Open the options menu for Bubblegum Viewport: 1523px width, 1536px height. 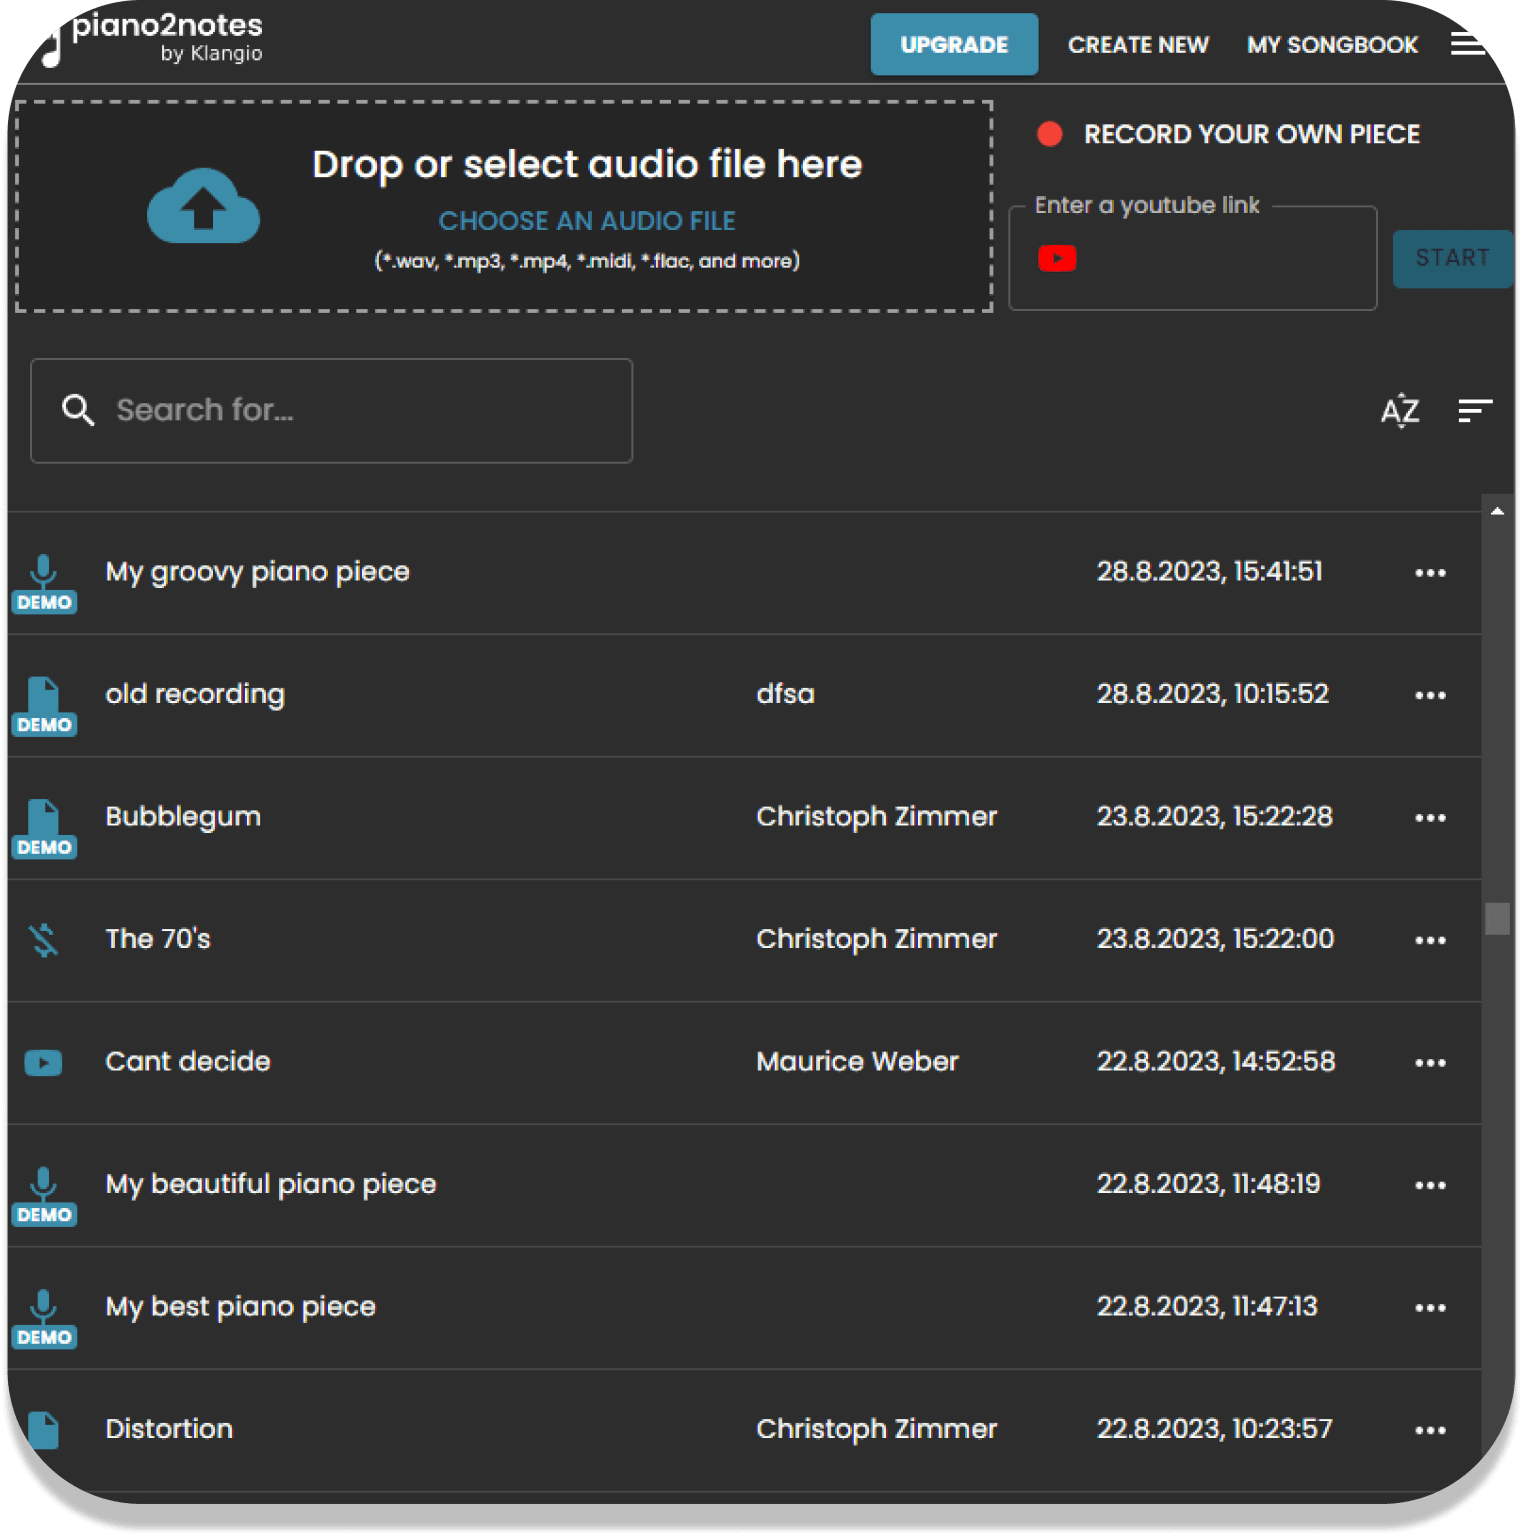(1430, 817)
